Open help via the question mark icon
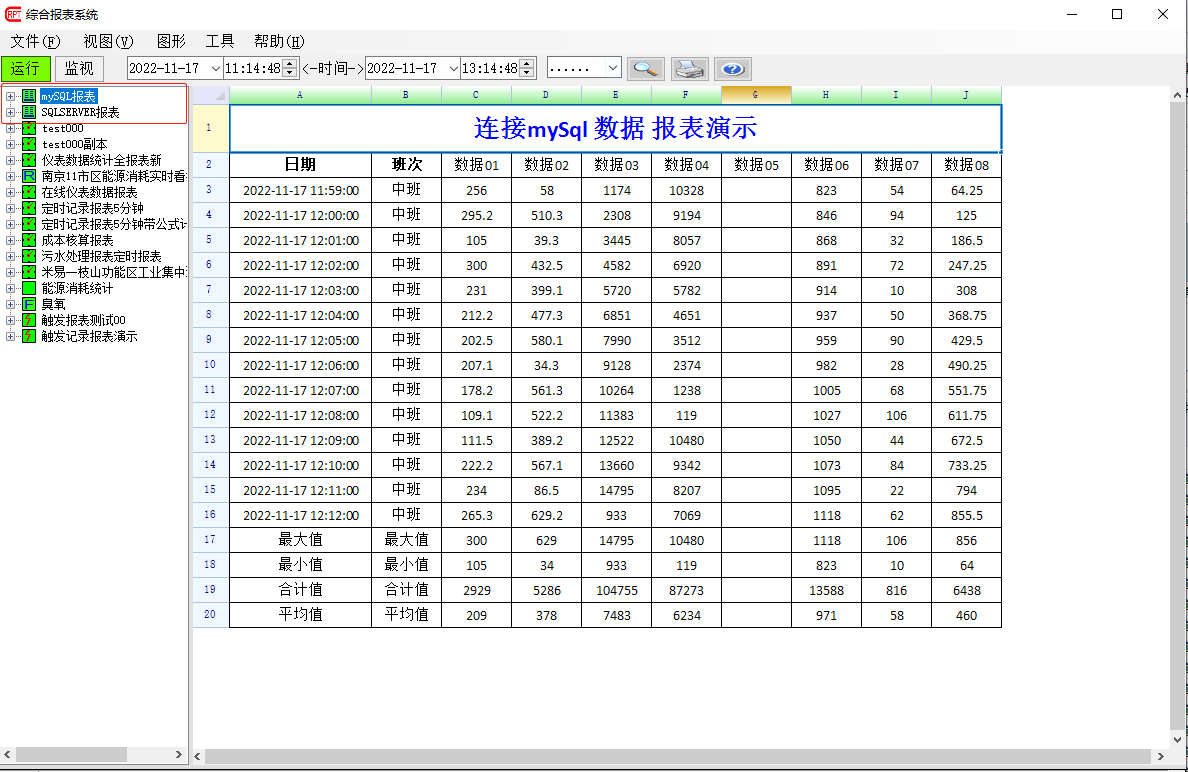1188x772 pixels. [732, 68]
